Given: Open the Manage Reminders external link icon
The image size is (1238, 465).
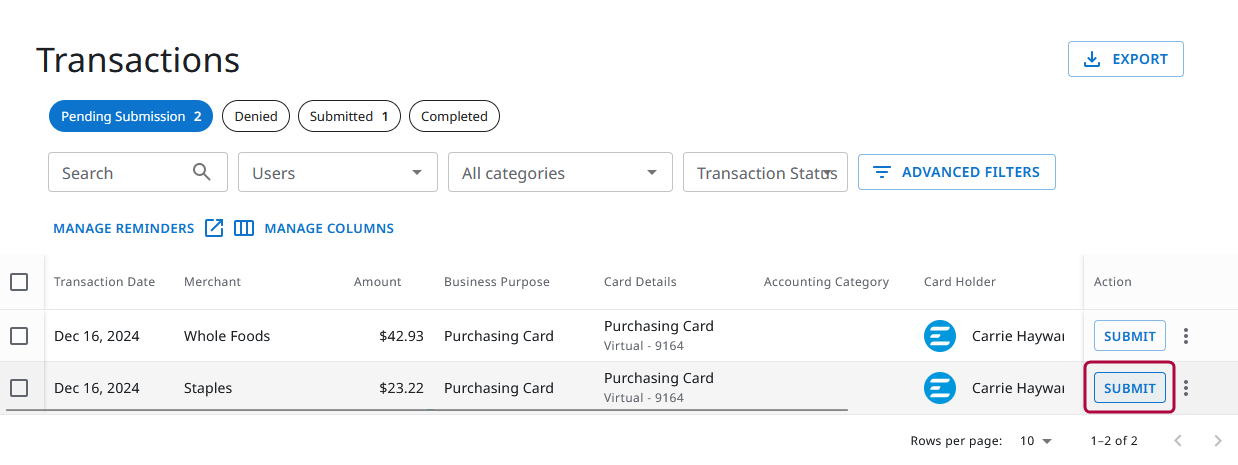Looking at the screenshot, I should pyautogui.click(x=214, y=228).
